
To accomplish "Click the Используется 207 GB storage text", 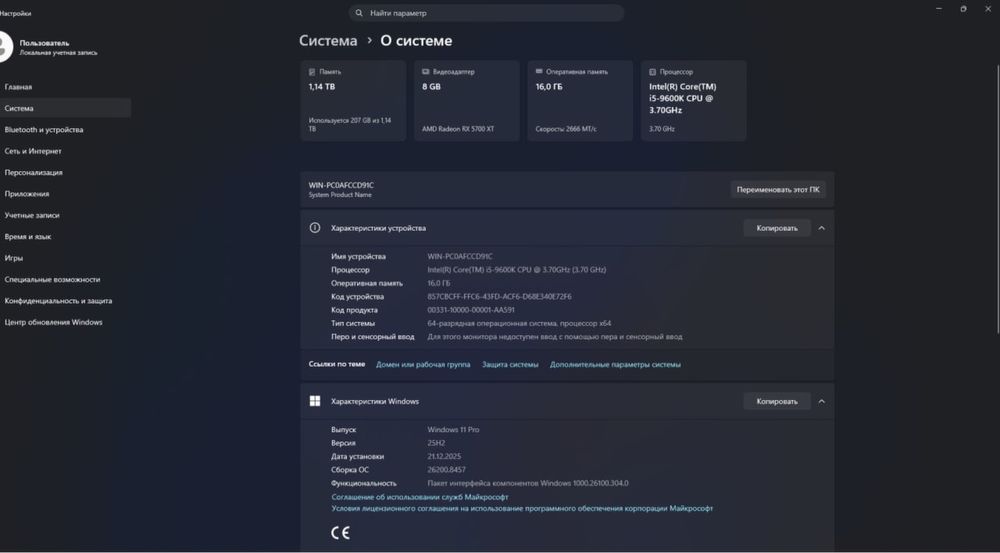I will pyautogui.click(x=350, y=124).
